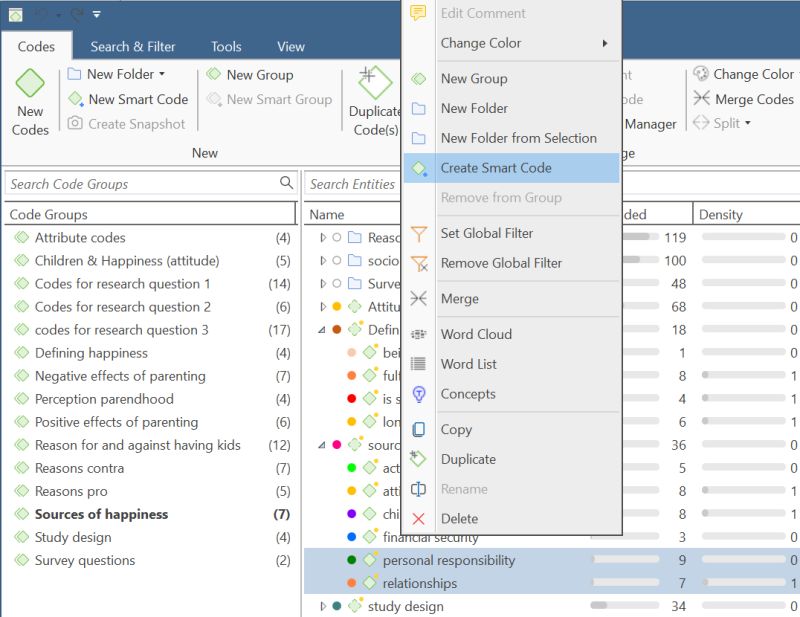Click the Duplicate Code(s) ribbon icon

(x=375, y=82)
